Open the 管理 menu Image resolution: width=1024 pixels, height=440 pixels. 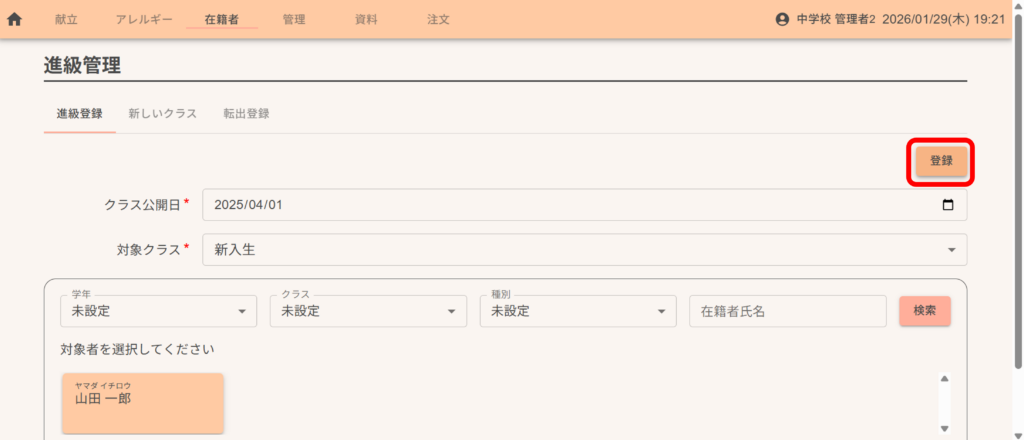pyautogui.click(x=294, y=19)
